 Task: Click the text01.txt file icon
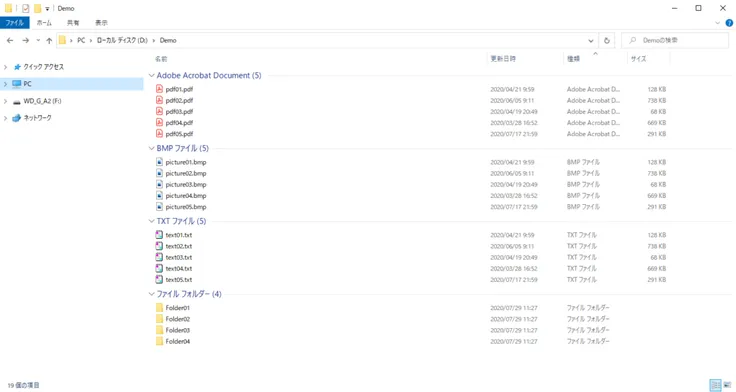pos(159,235)
